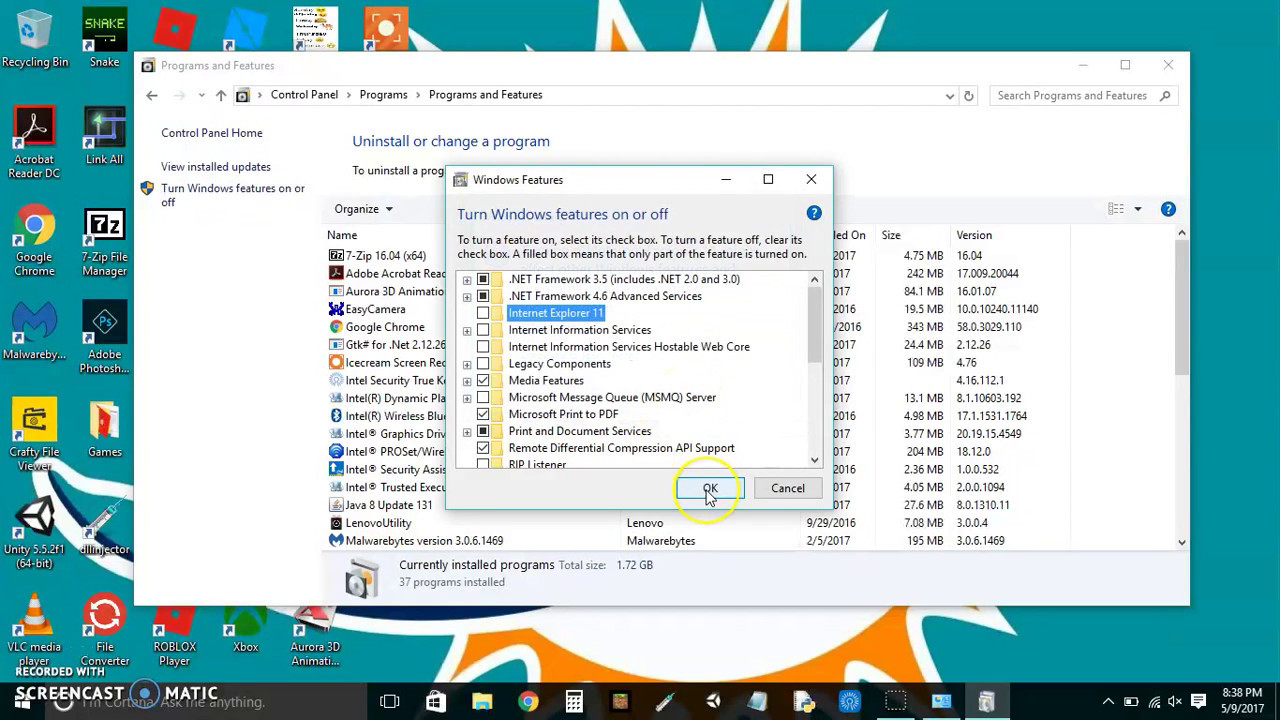Enable the Internet Information Services Hostable Web Core checkbox

(483, 347)
